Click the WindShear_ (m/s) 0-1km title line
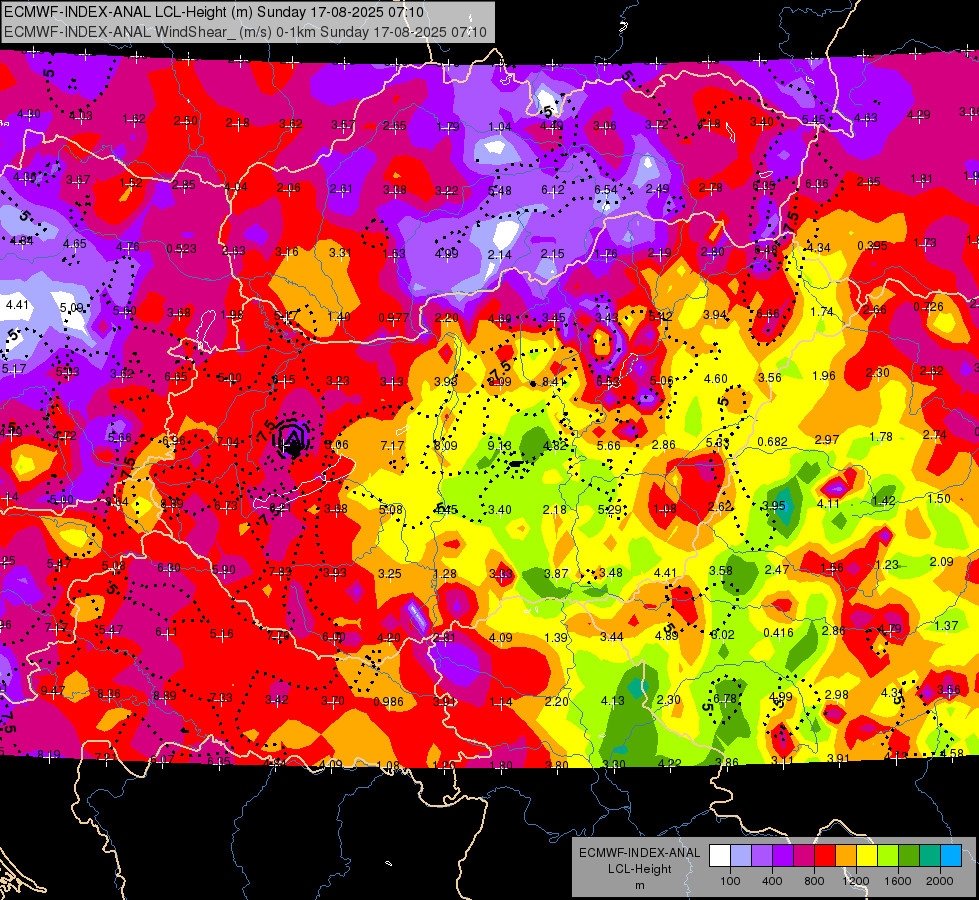The image size is (979, 900). pos(245,32)
